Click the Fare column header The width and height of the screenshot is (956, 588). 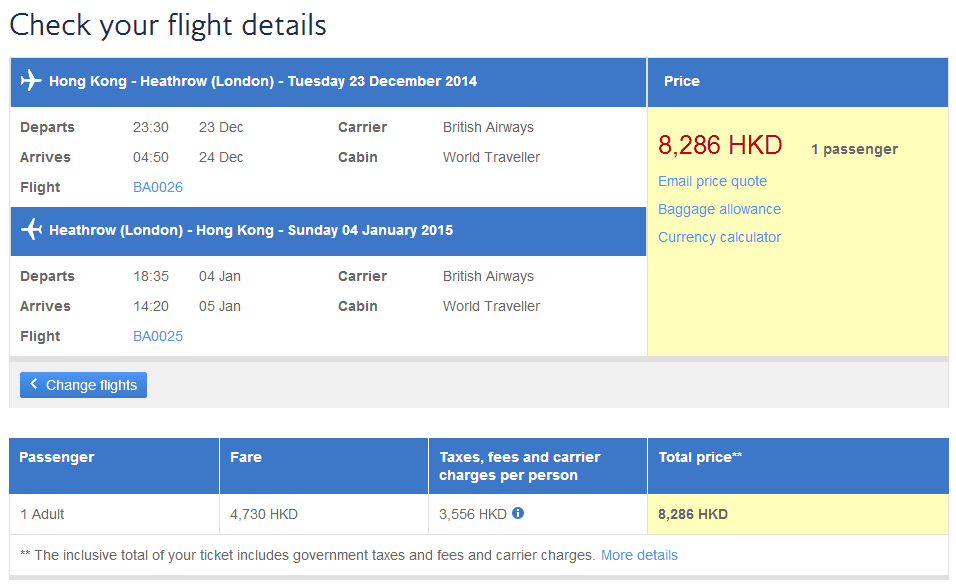246,457
